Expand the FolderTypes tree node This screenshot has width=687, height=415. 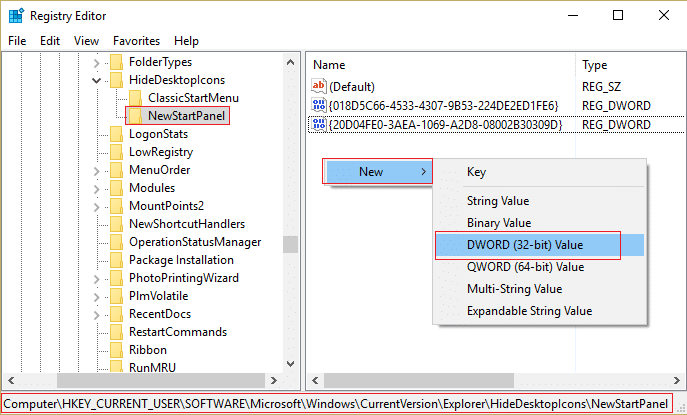(97, 63)
